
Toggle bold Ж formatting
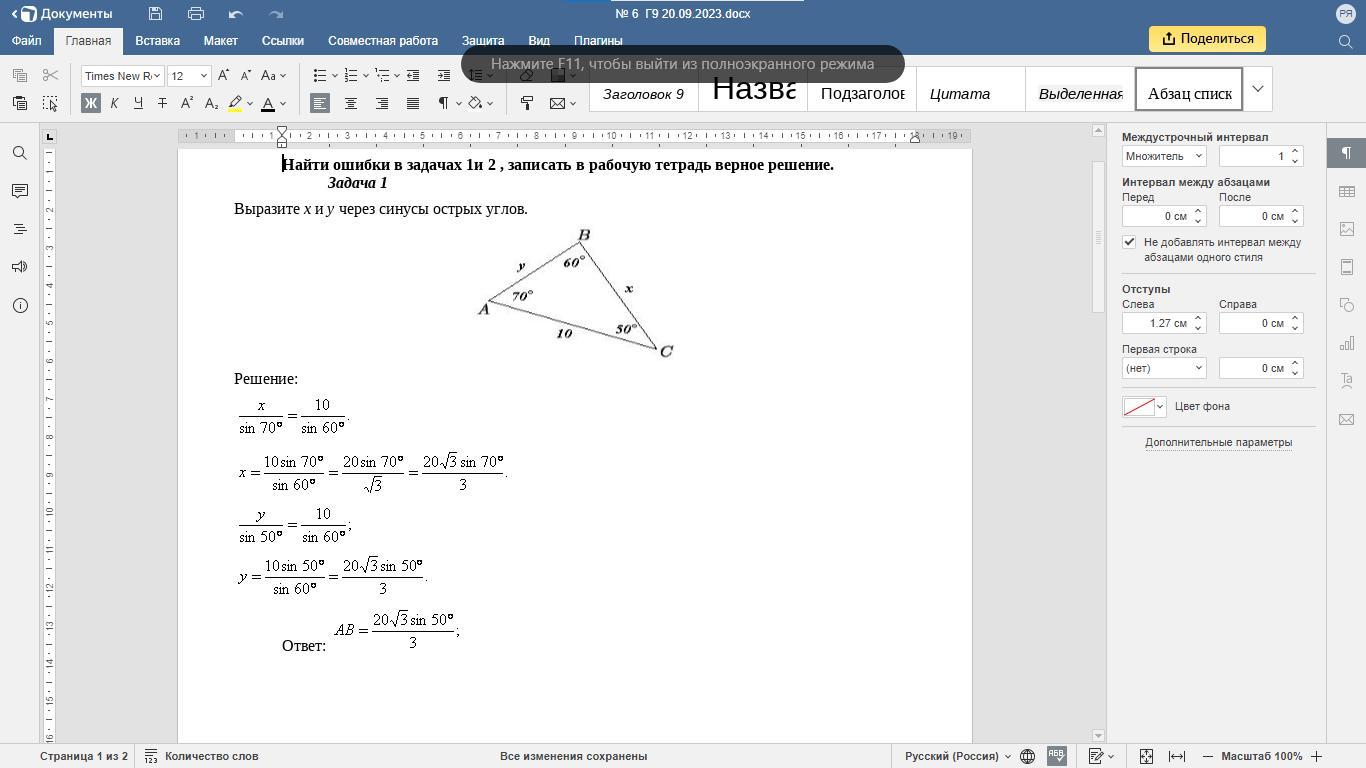click(x=91, y=103)
